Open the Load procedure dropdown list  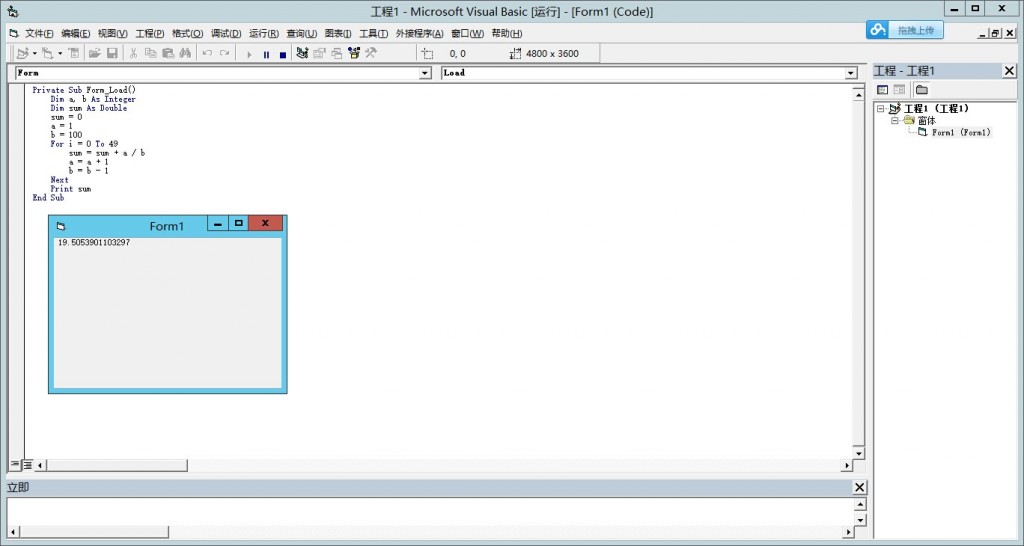(851, 73)
